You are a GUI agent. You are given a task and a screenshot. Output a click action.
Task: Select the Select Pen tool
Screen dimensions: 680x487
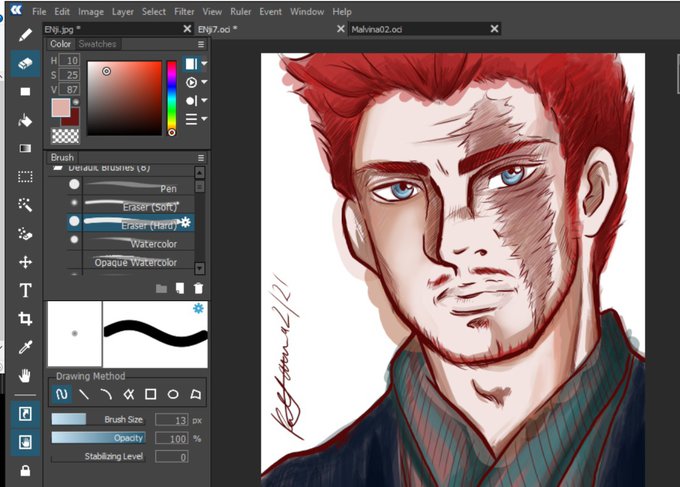click(25, 234)
